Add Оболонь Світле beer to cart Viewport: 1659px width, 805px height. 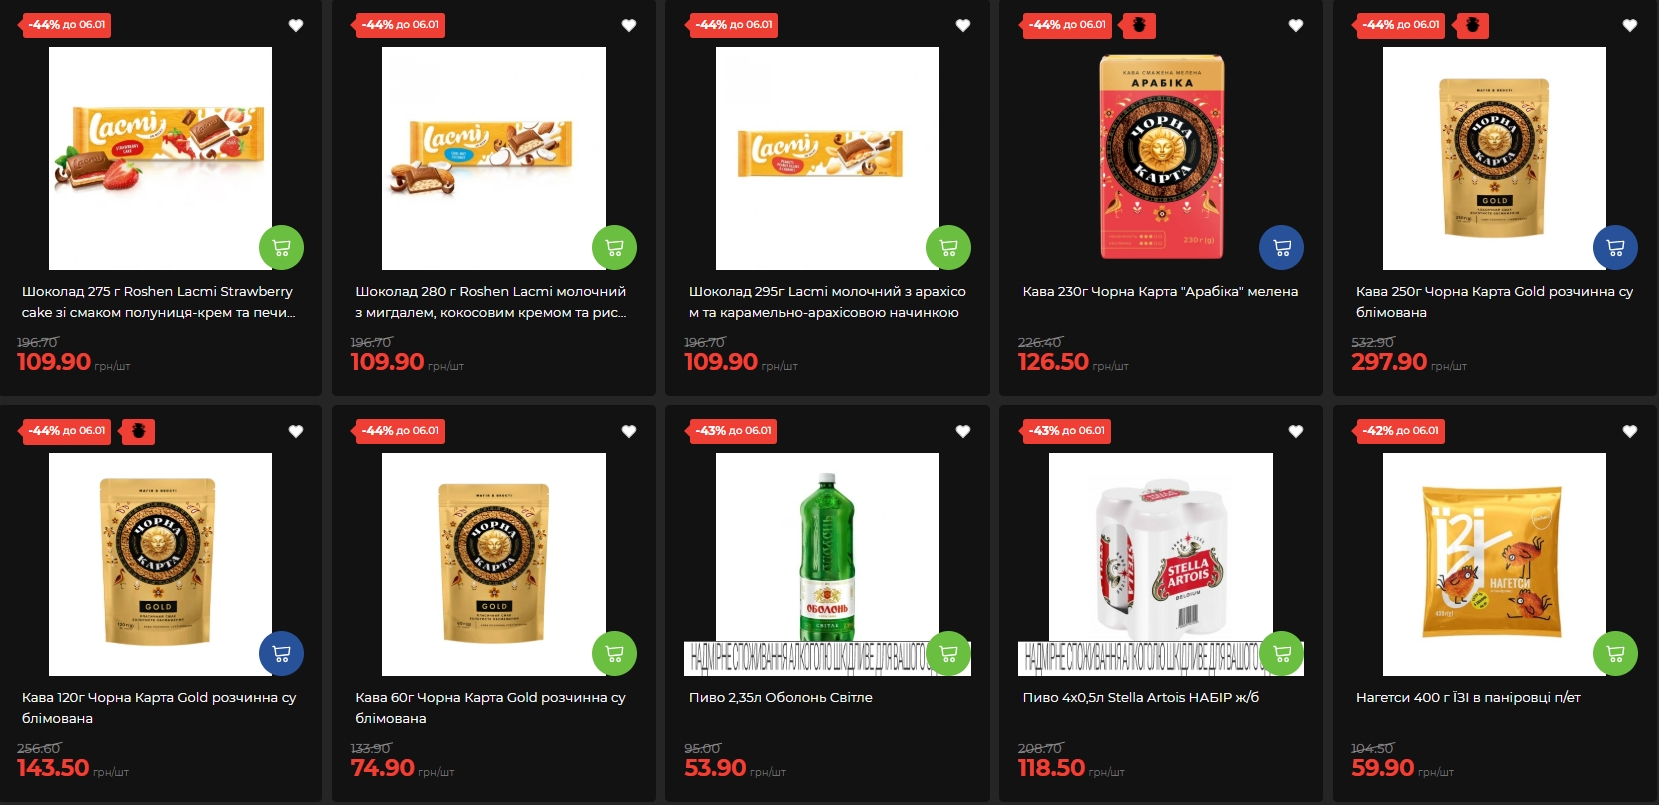click(948, 653)
